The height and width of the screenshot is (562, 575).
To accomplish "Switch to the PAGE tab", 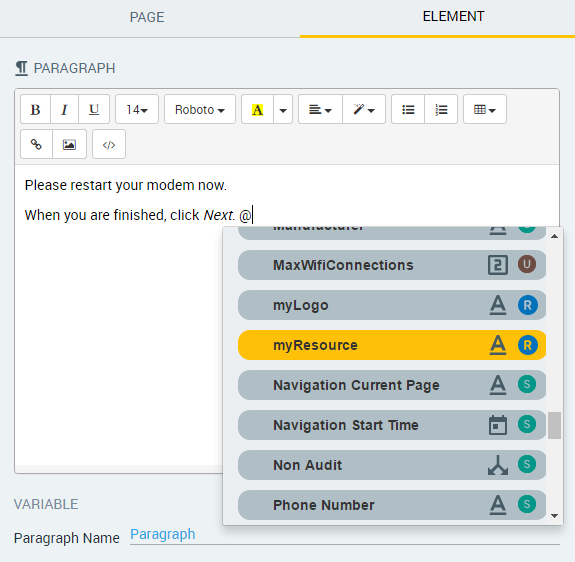I will tap(147, 17).
